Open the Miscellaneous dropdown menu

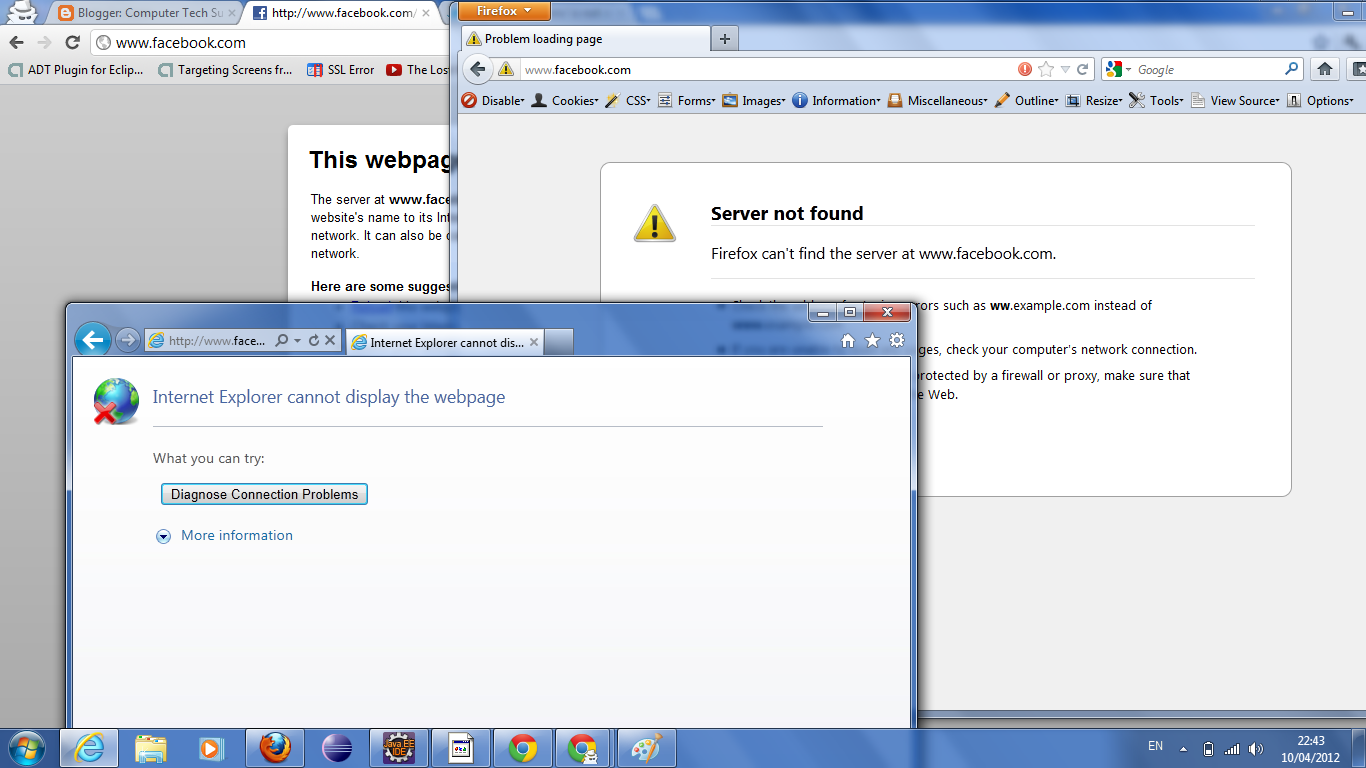(x=938, y=100)
